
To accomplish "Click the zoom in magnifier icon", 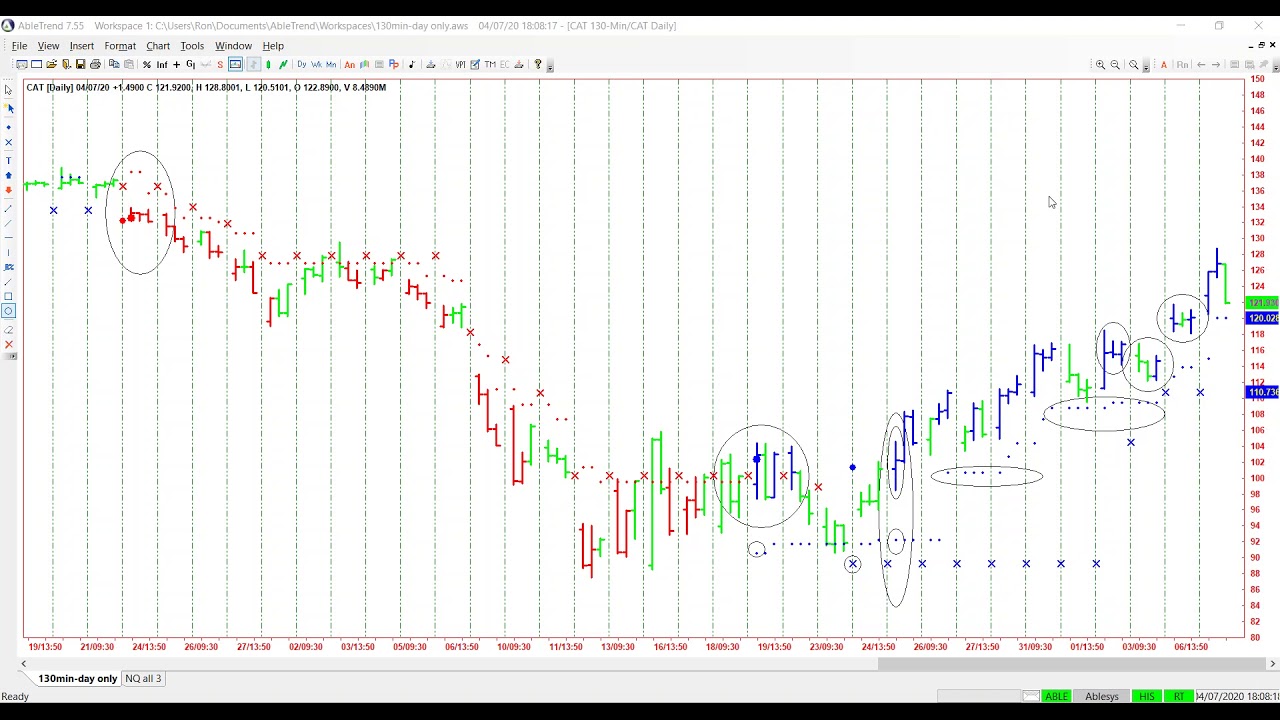I will [1100, 65].
